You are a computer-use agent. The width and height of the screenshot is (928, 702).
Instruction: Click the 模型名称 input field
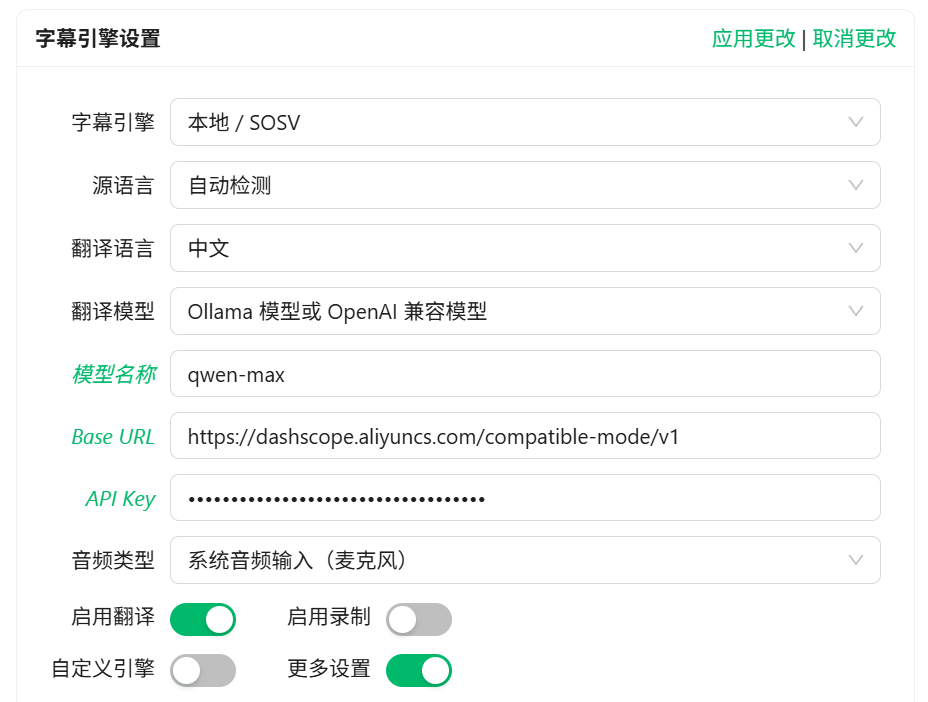524,374
